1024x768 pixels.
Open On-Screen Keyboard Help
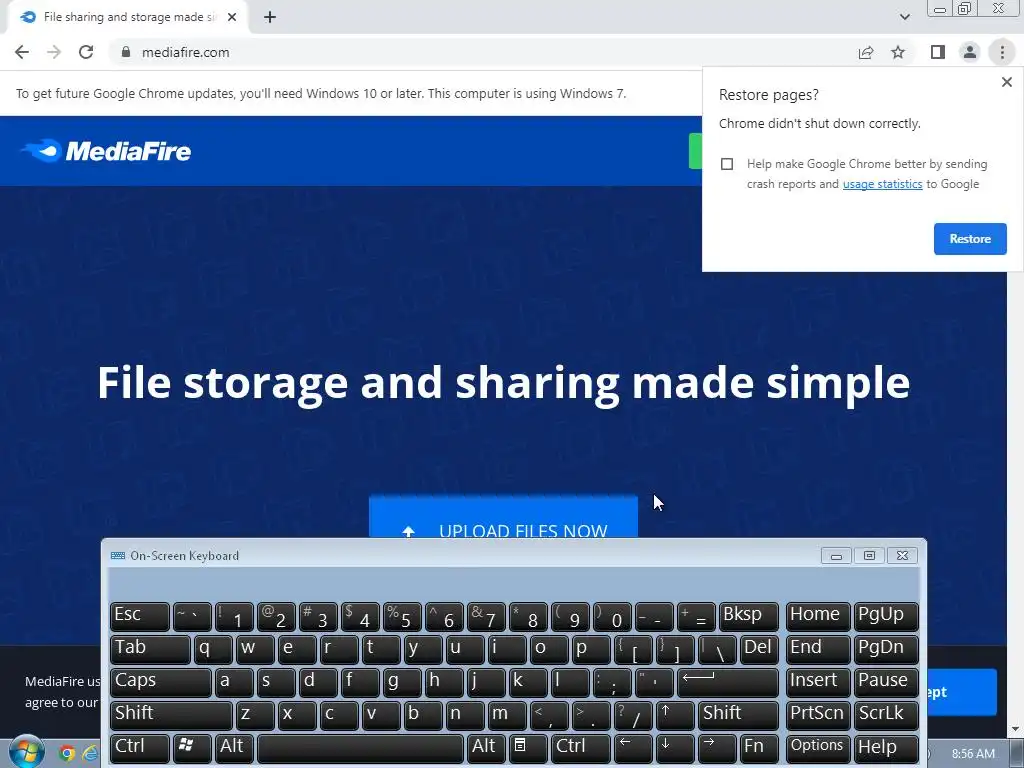coord(886,748)
